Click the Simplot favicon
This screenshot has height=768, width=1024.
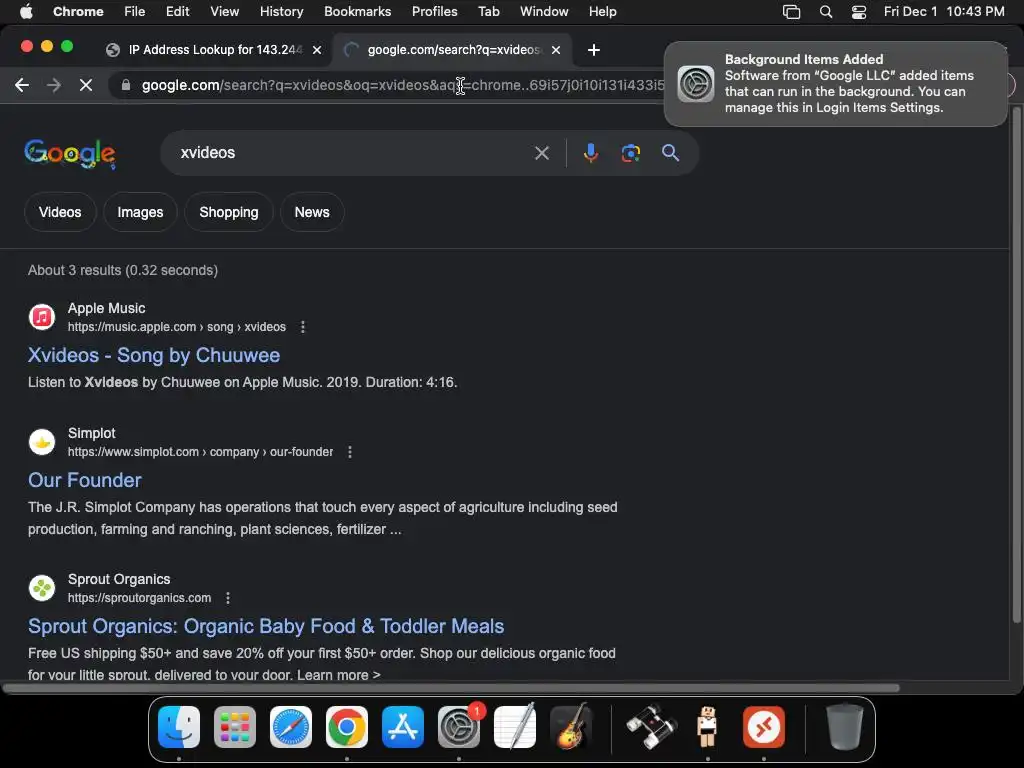point(42,442)
